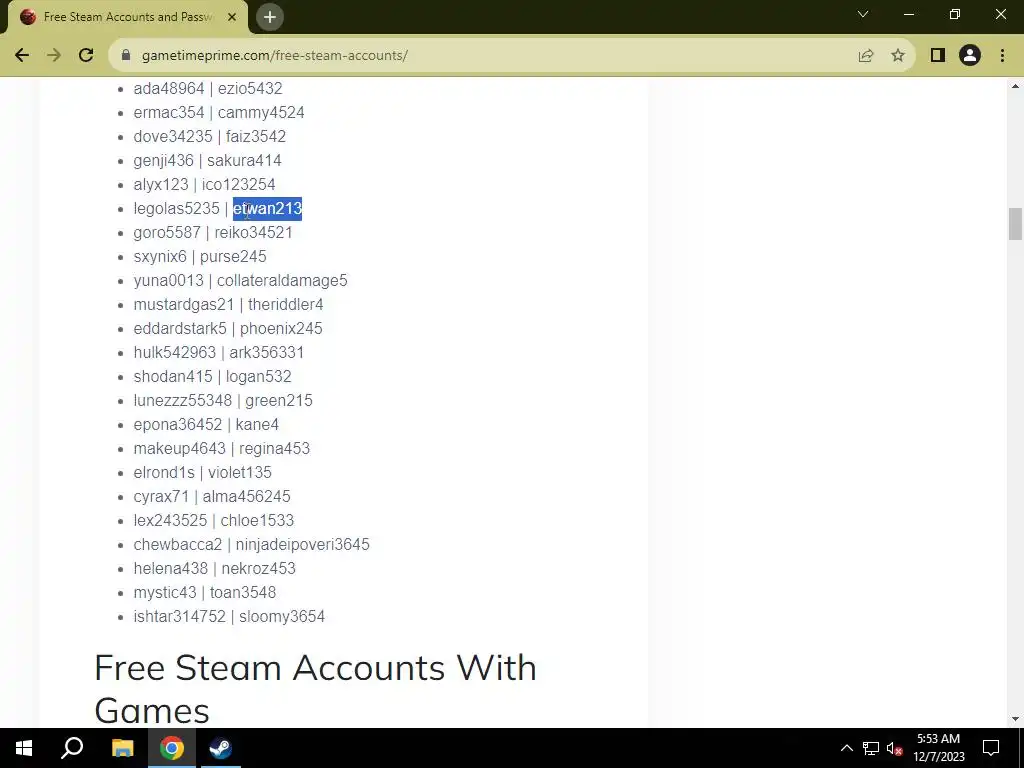Screen dimensions: 1024x768
Task: Open a new tab with plus button
Action: tap(270, 17)
